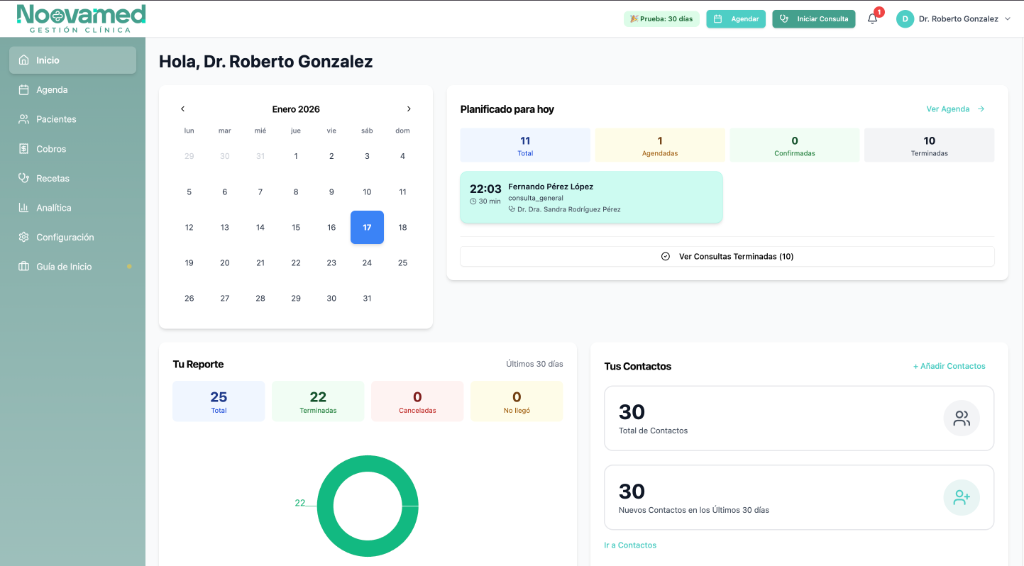Open Analítica in sidebar menu

[72, 208]
